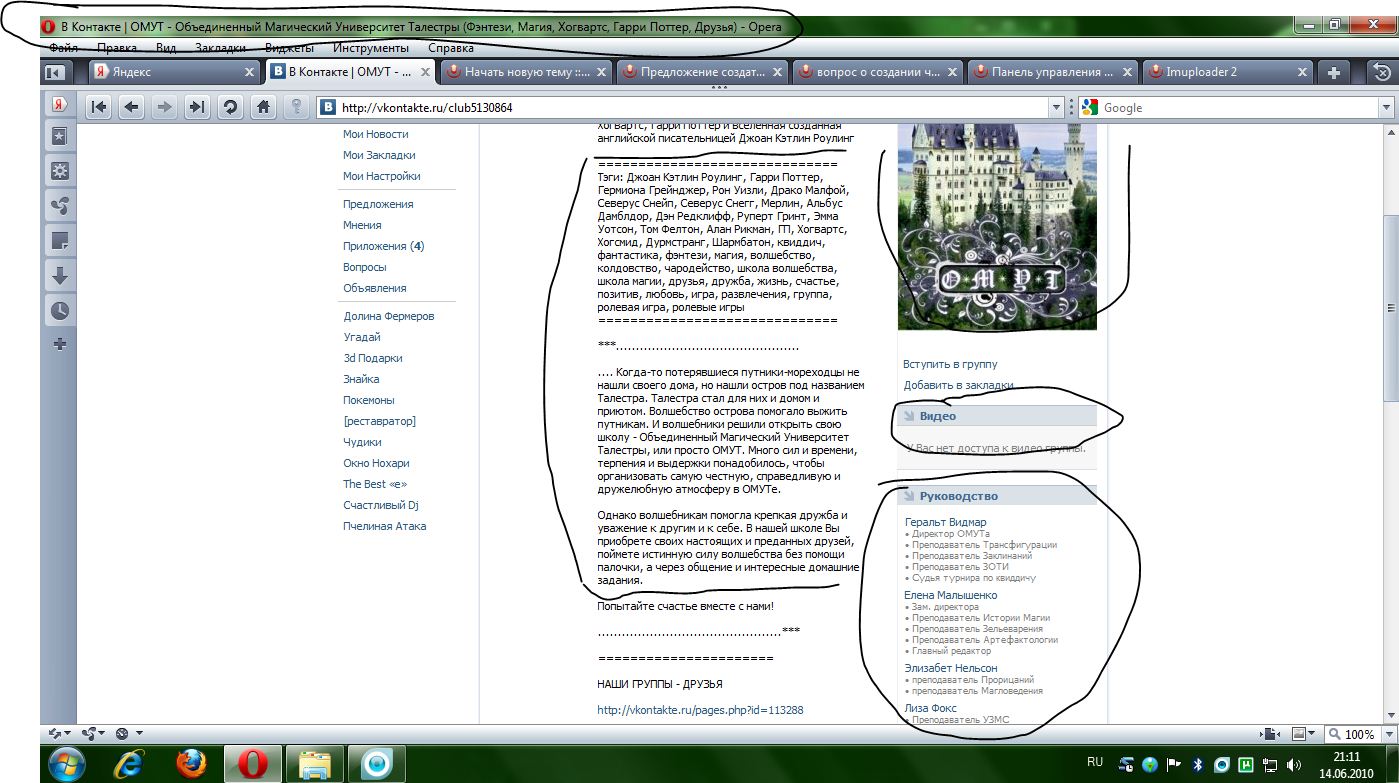The width and height of the screenshot is (1399, 783).
Task: Open Firefox from the taskbar
Action: (x=190, y=763)
